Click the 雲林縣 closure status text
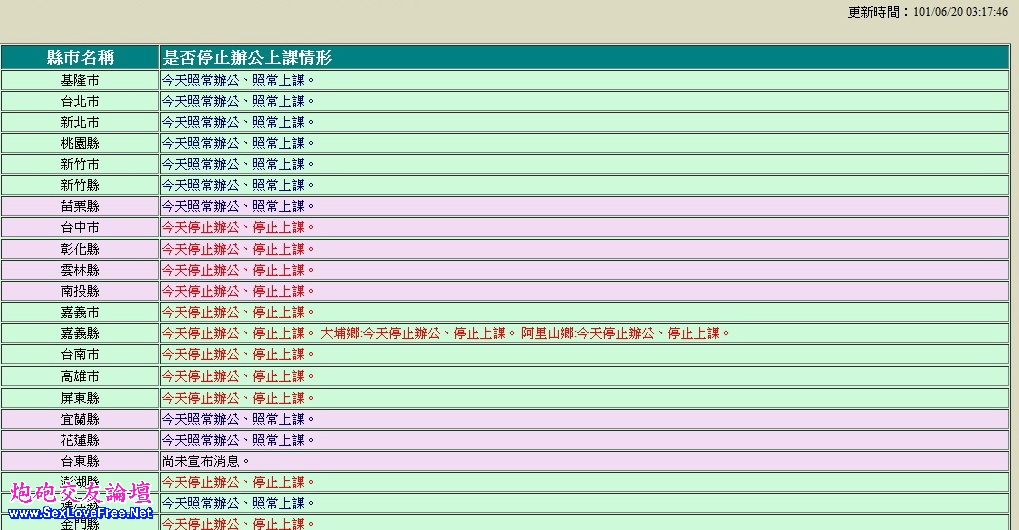Viewport: 1019px width, 530px height. click(x=238, y=270)
